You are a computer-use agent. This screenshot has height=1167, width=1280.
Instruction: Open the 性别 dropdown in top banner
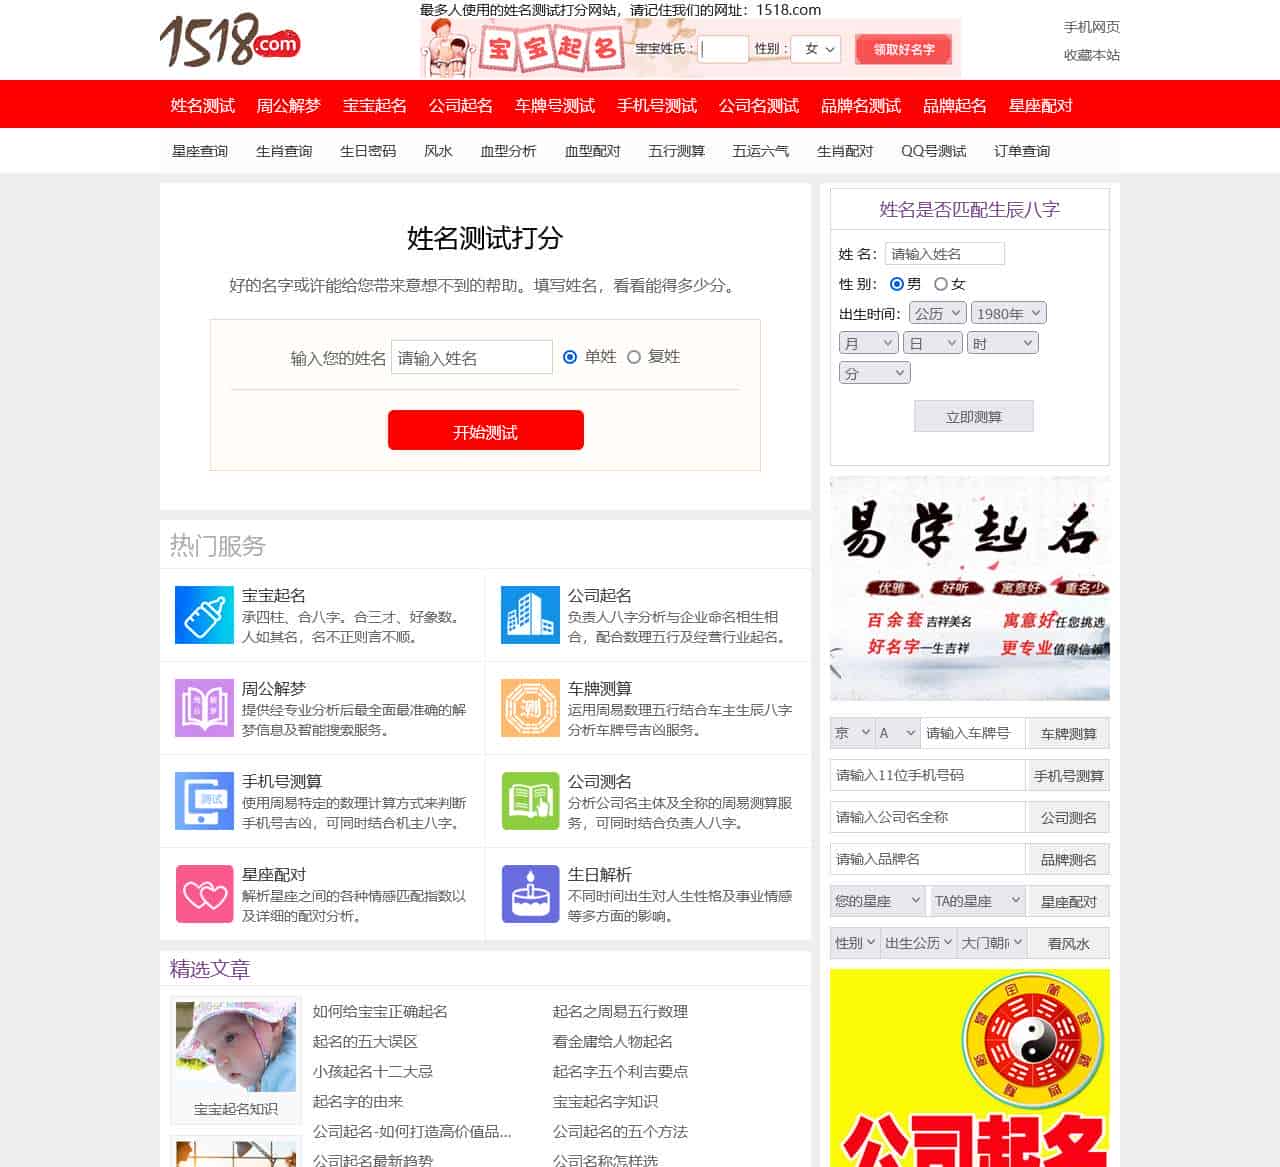(x=817, y=49)
